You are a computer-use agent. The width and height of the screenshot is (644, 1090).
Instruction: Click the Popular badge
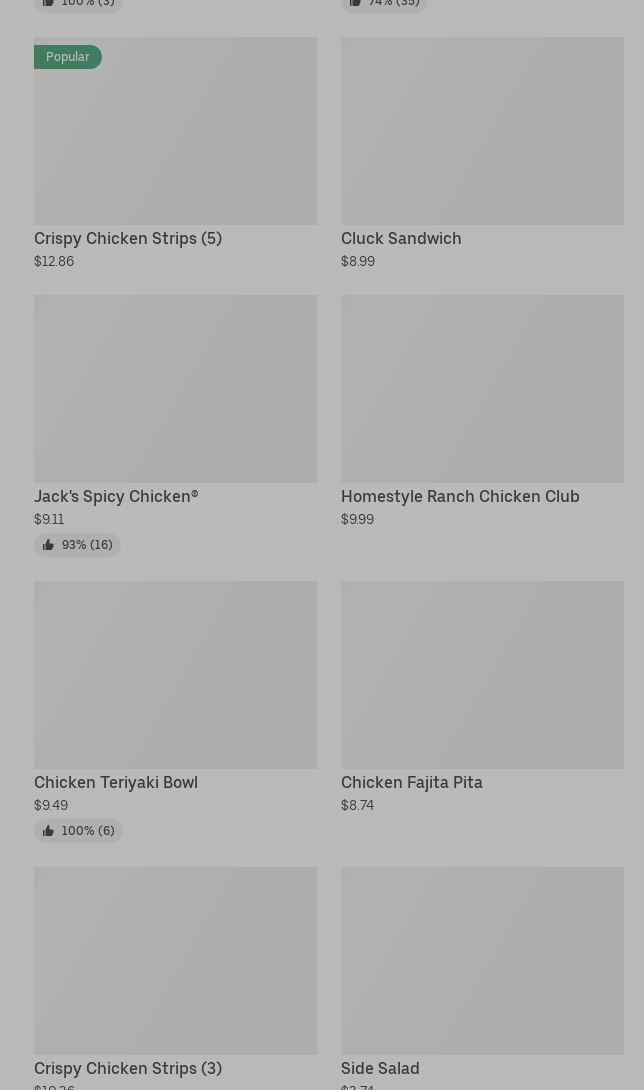click(68, 57)
